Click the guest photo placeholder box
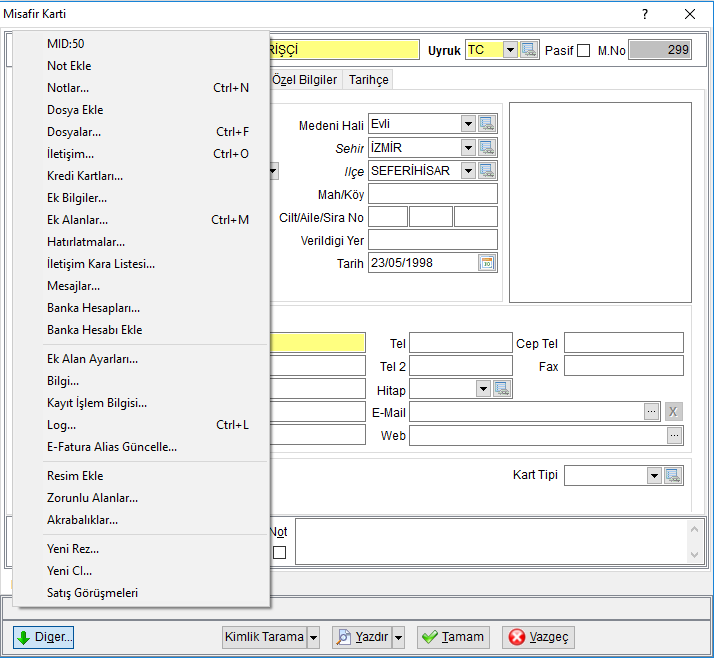The width and height of the screenshot is (714, 658). click(x=600, y=202)
